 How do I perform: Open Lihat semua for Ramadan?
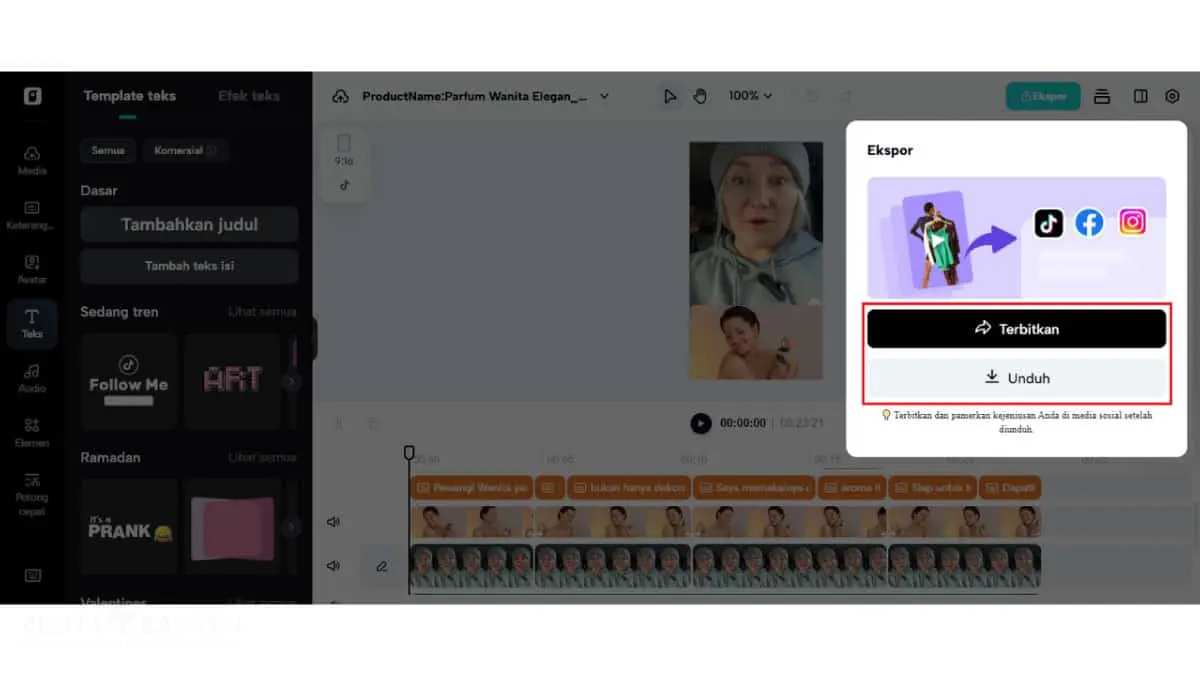pyautogui.click(x=262, y=457)
